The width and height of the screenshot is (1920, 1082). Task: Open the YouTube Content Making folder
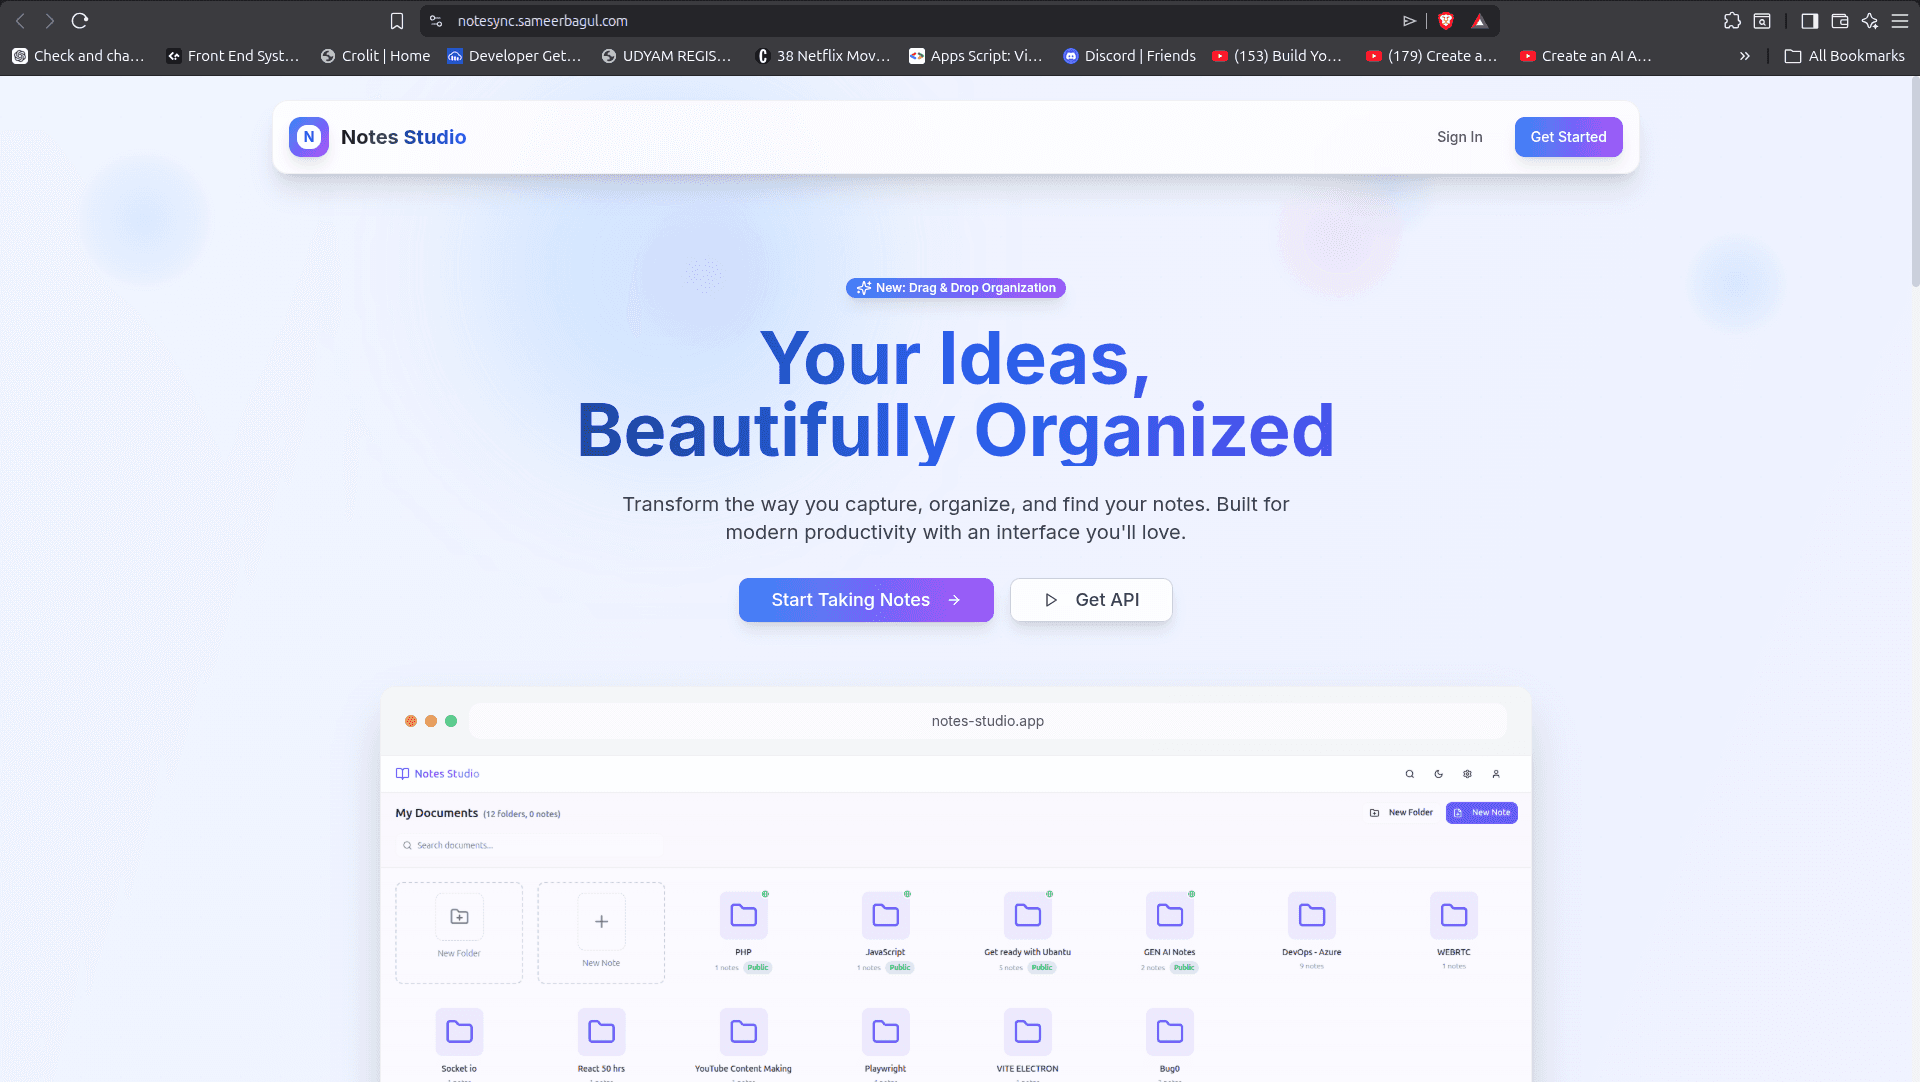(743, 1031)
